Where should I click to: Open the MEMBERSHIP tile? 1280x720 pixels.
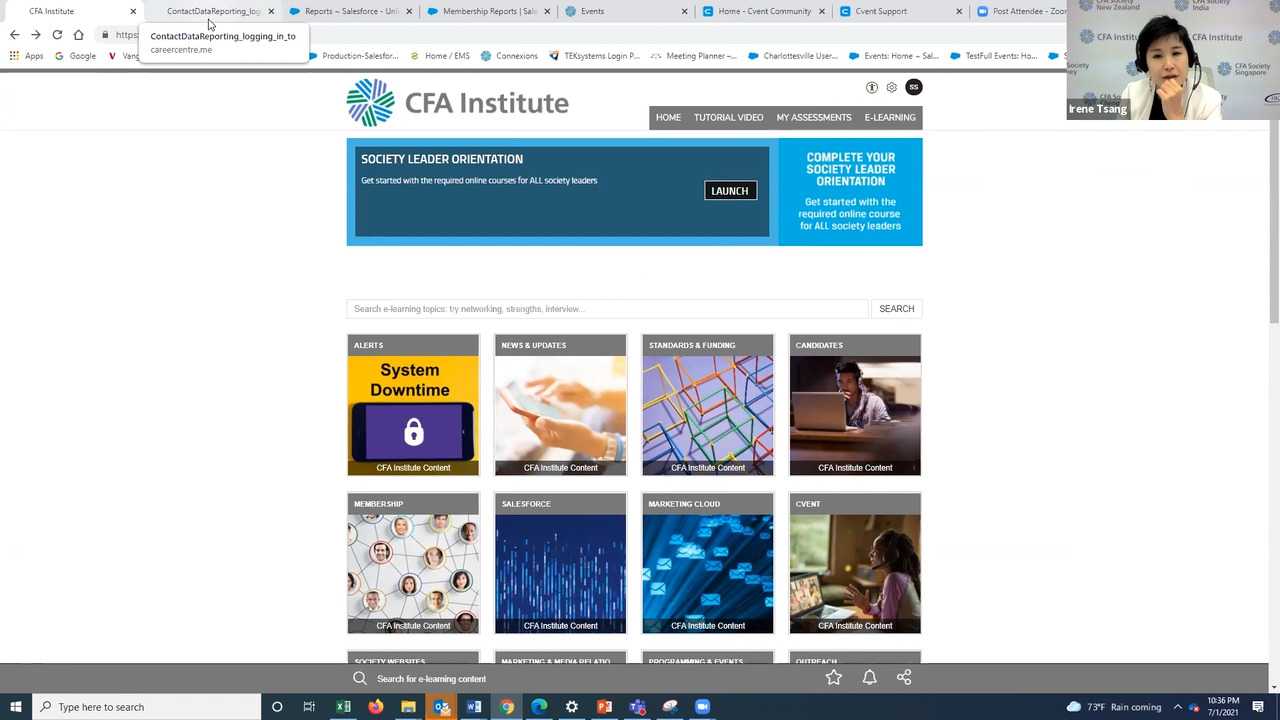click(x=413, y=564)
